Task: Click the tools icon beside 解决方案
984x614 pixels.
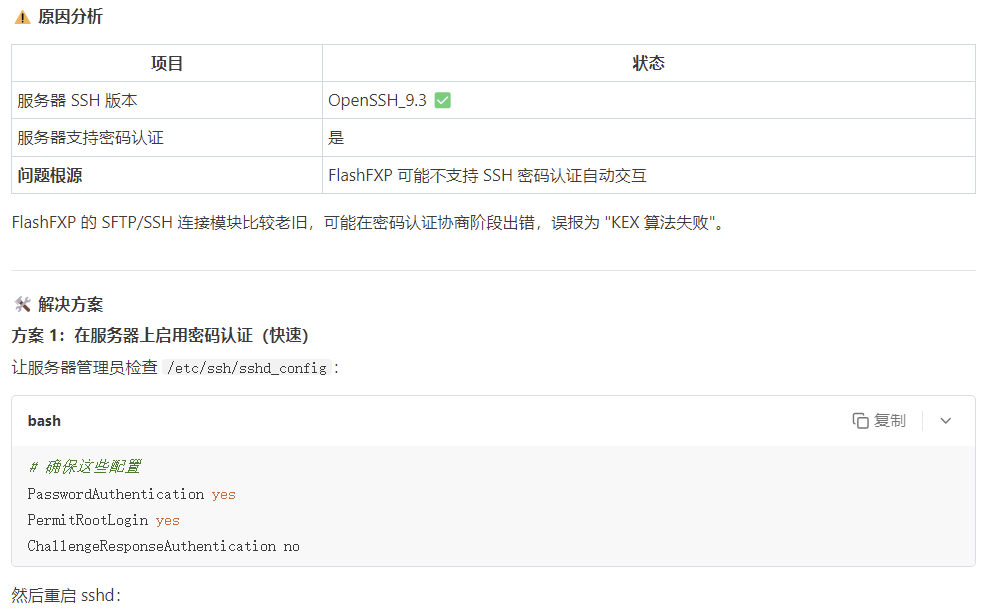Action: point(22,304)
